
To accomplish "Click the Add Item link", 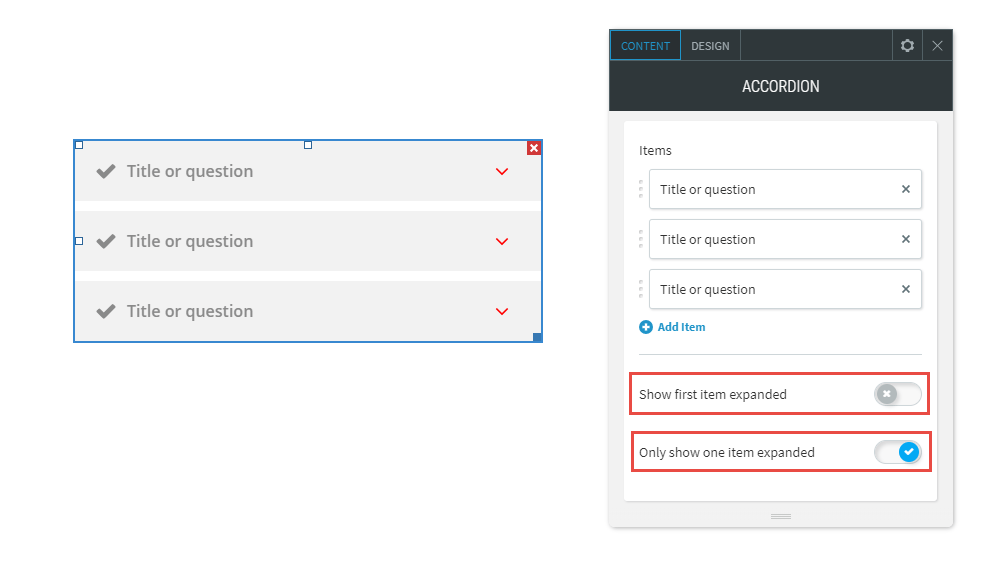I will 681,327.
